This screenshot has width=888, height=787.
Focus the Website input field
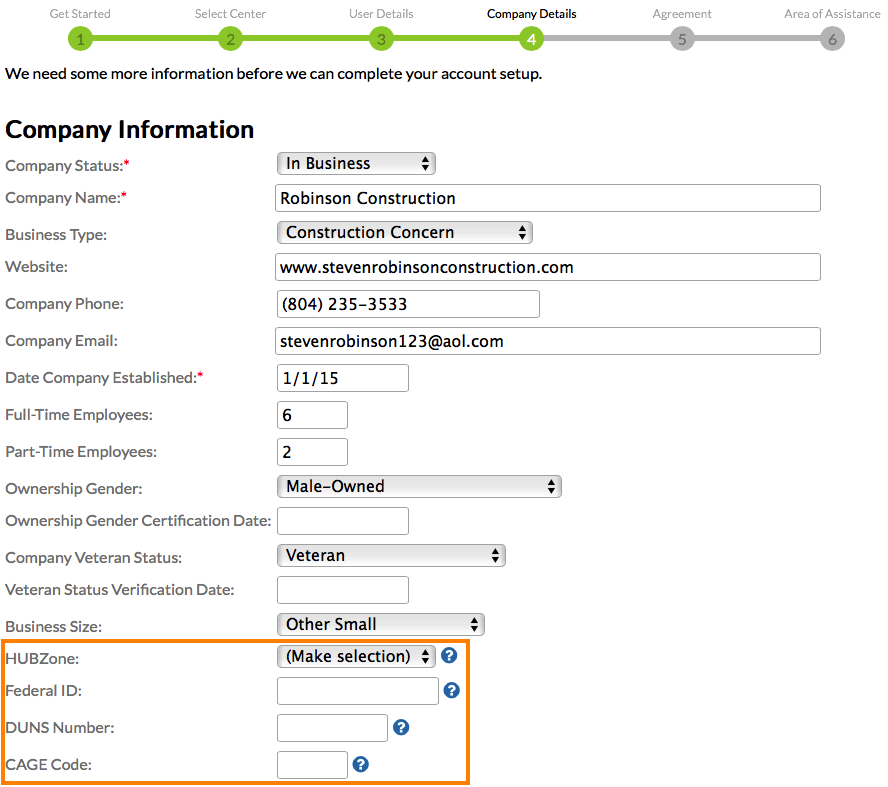[547, 267]
